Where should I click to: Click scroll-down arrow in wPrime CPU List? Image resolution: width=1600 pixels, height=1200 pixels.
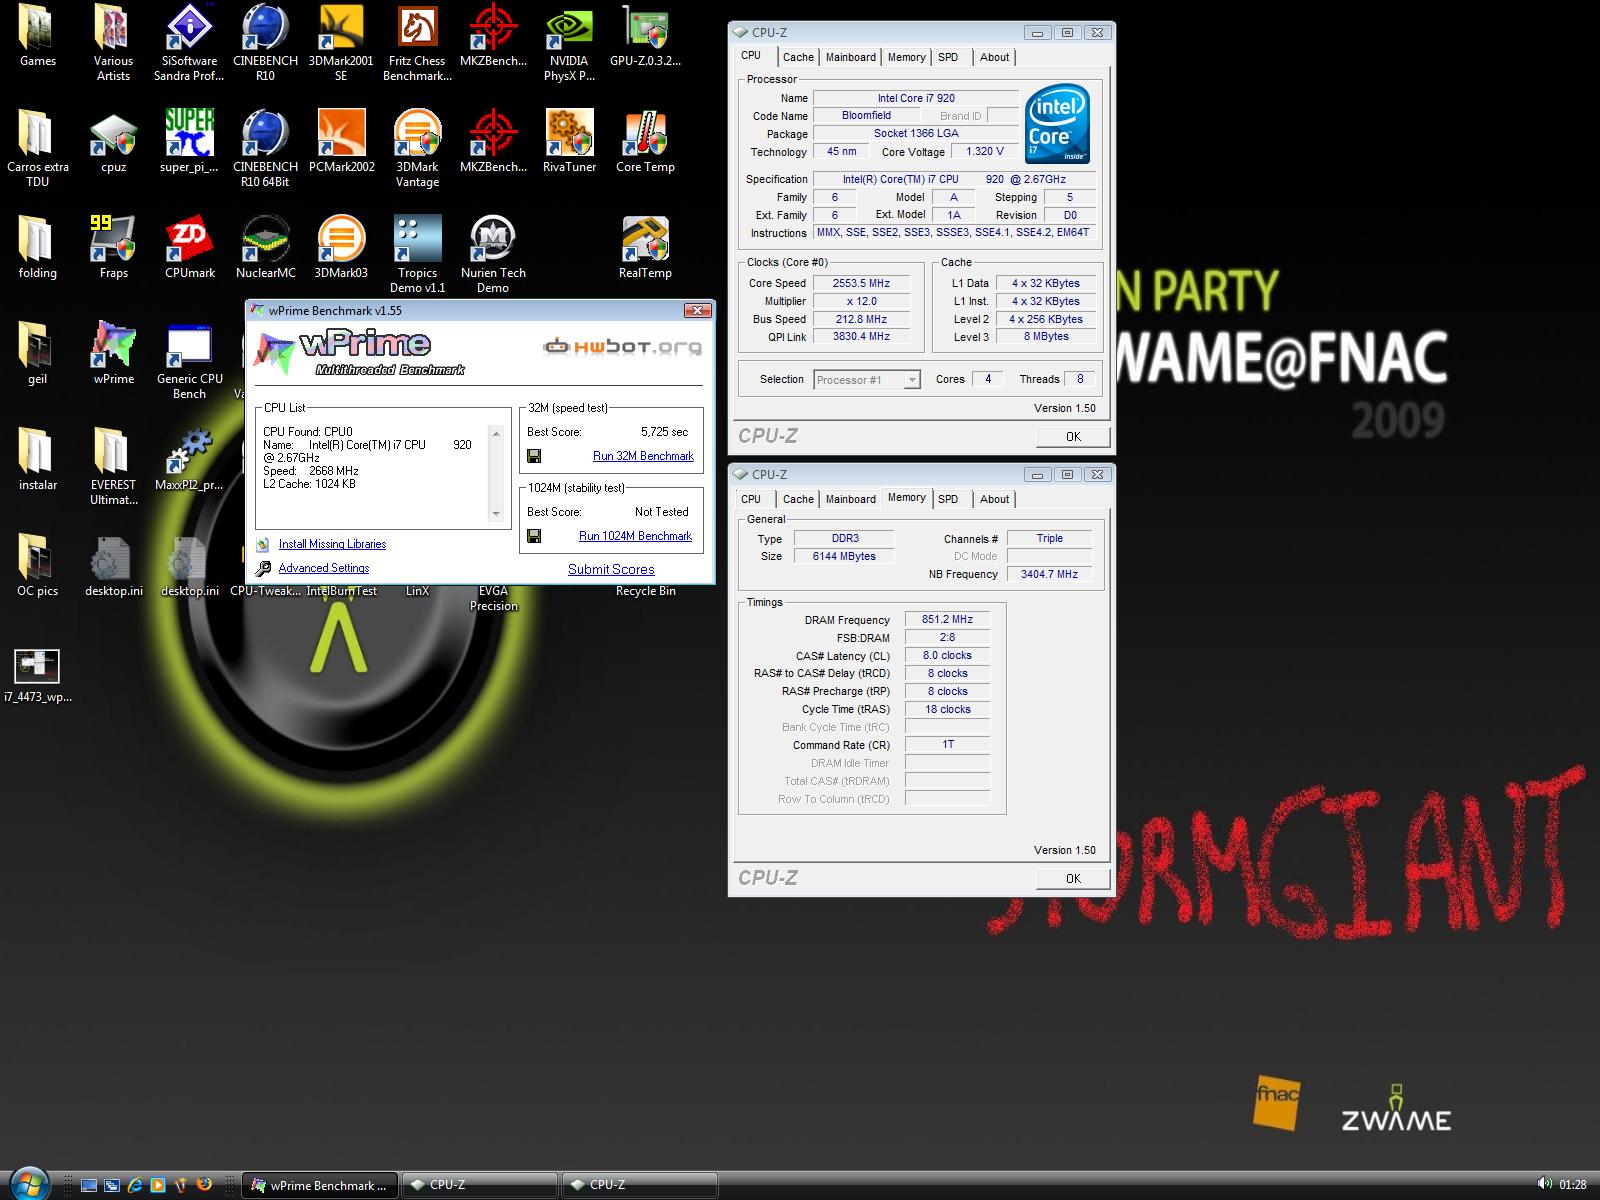[x=496, y=514]
